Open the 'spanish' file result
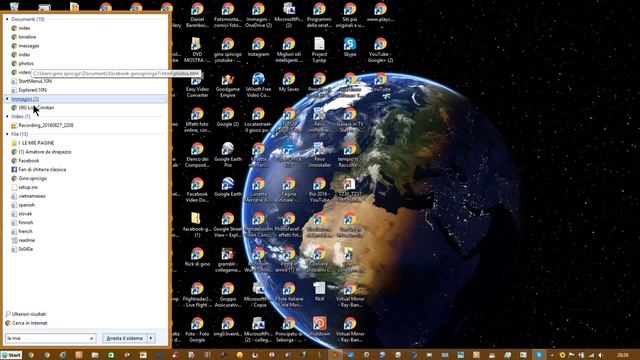 tap(27, 205)
